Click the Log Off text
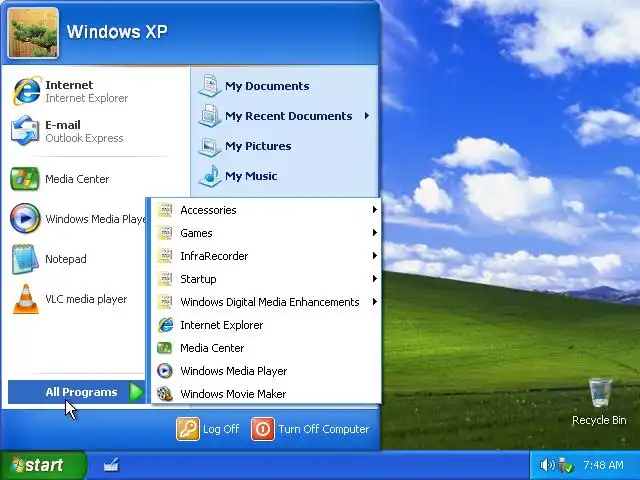 tap(221, 429)
